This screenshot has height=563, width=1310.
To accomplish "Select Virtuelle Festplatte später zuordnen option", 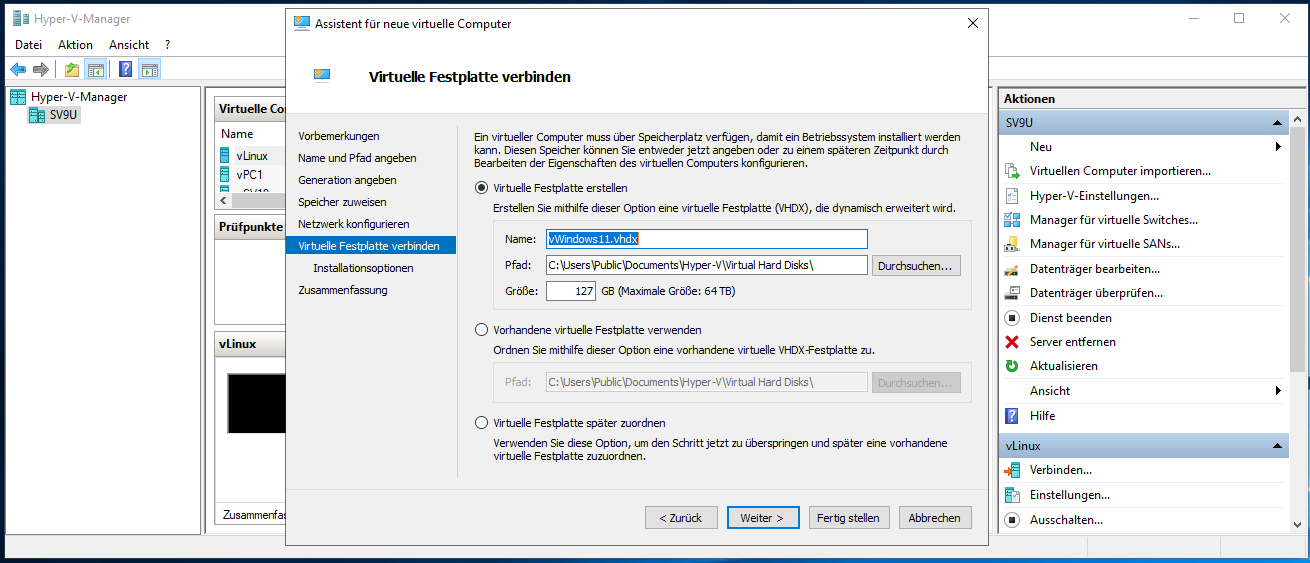I will coord(482,423).
